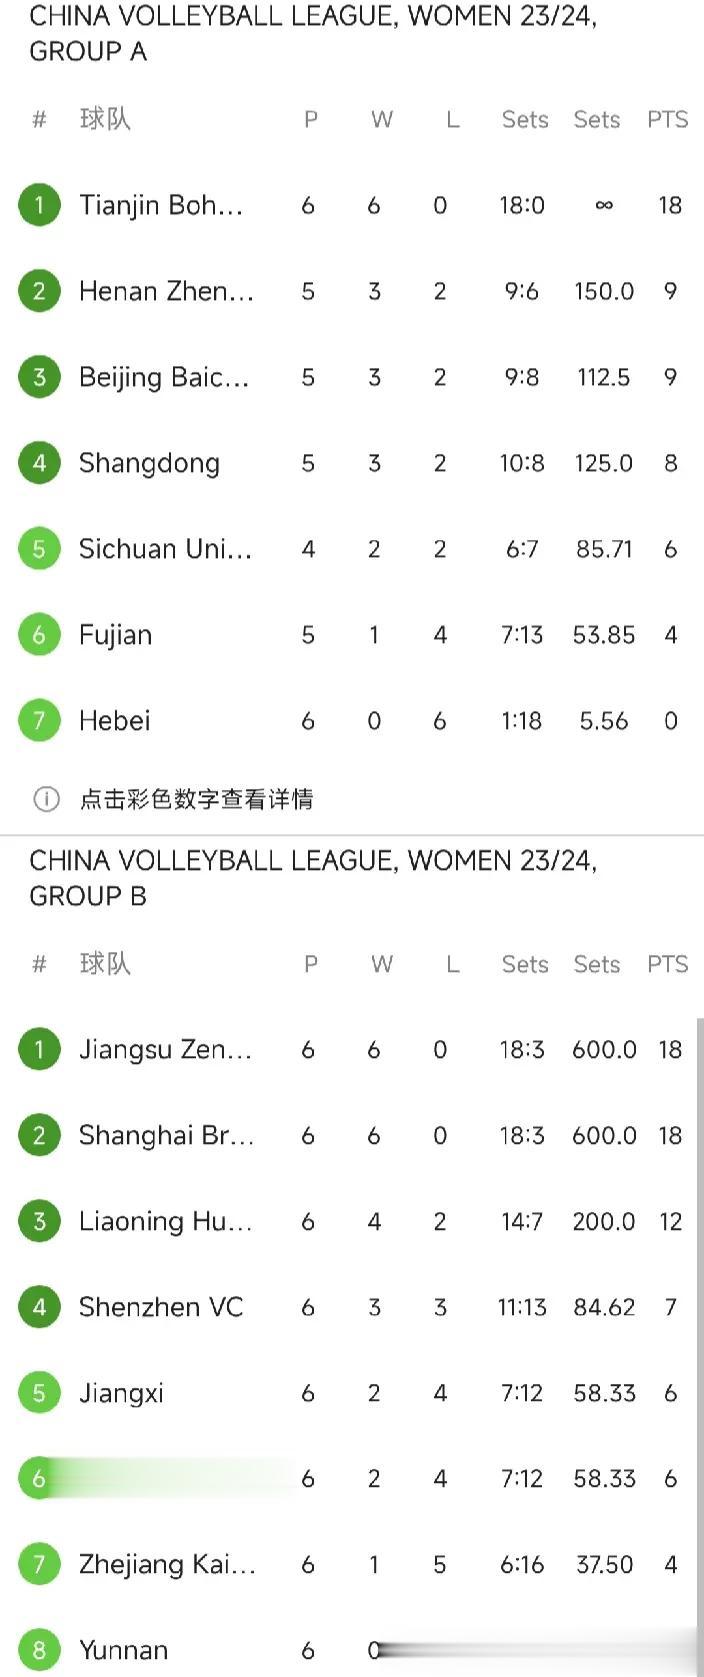The width and height of the screenshot is (704, 1677).
Task: Open Zhejiang Kai... team details
Action: 167,1565
